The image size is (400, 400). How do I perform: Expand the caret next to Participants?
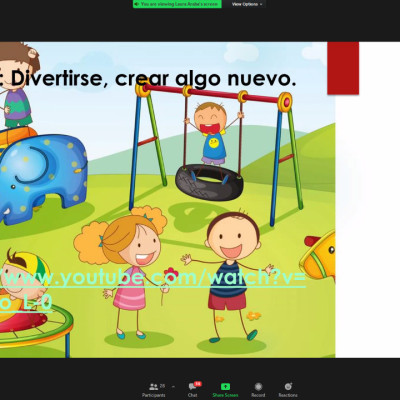[x=173, y=387]
